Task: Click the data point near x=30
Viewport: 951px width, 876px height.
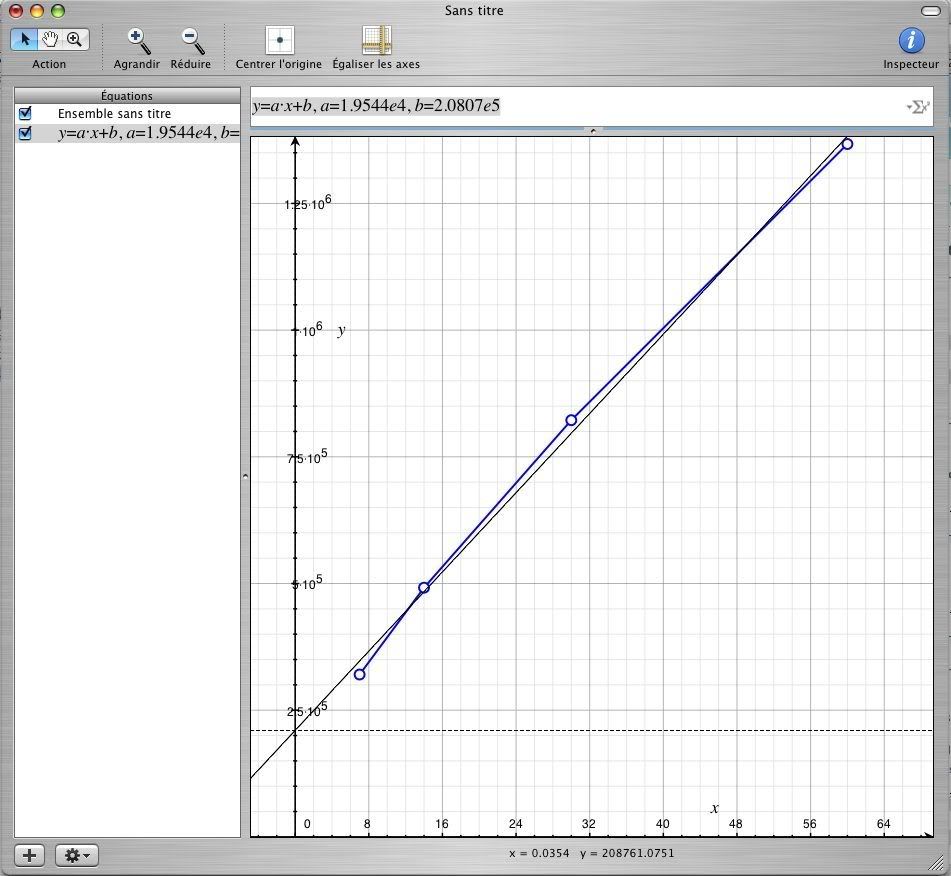Action: tap(571, 420)
